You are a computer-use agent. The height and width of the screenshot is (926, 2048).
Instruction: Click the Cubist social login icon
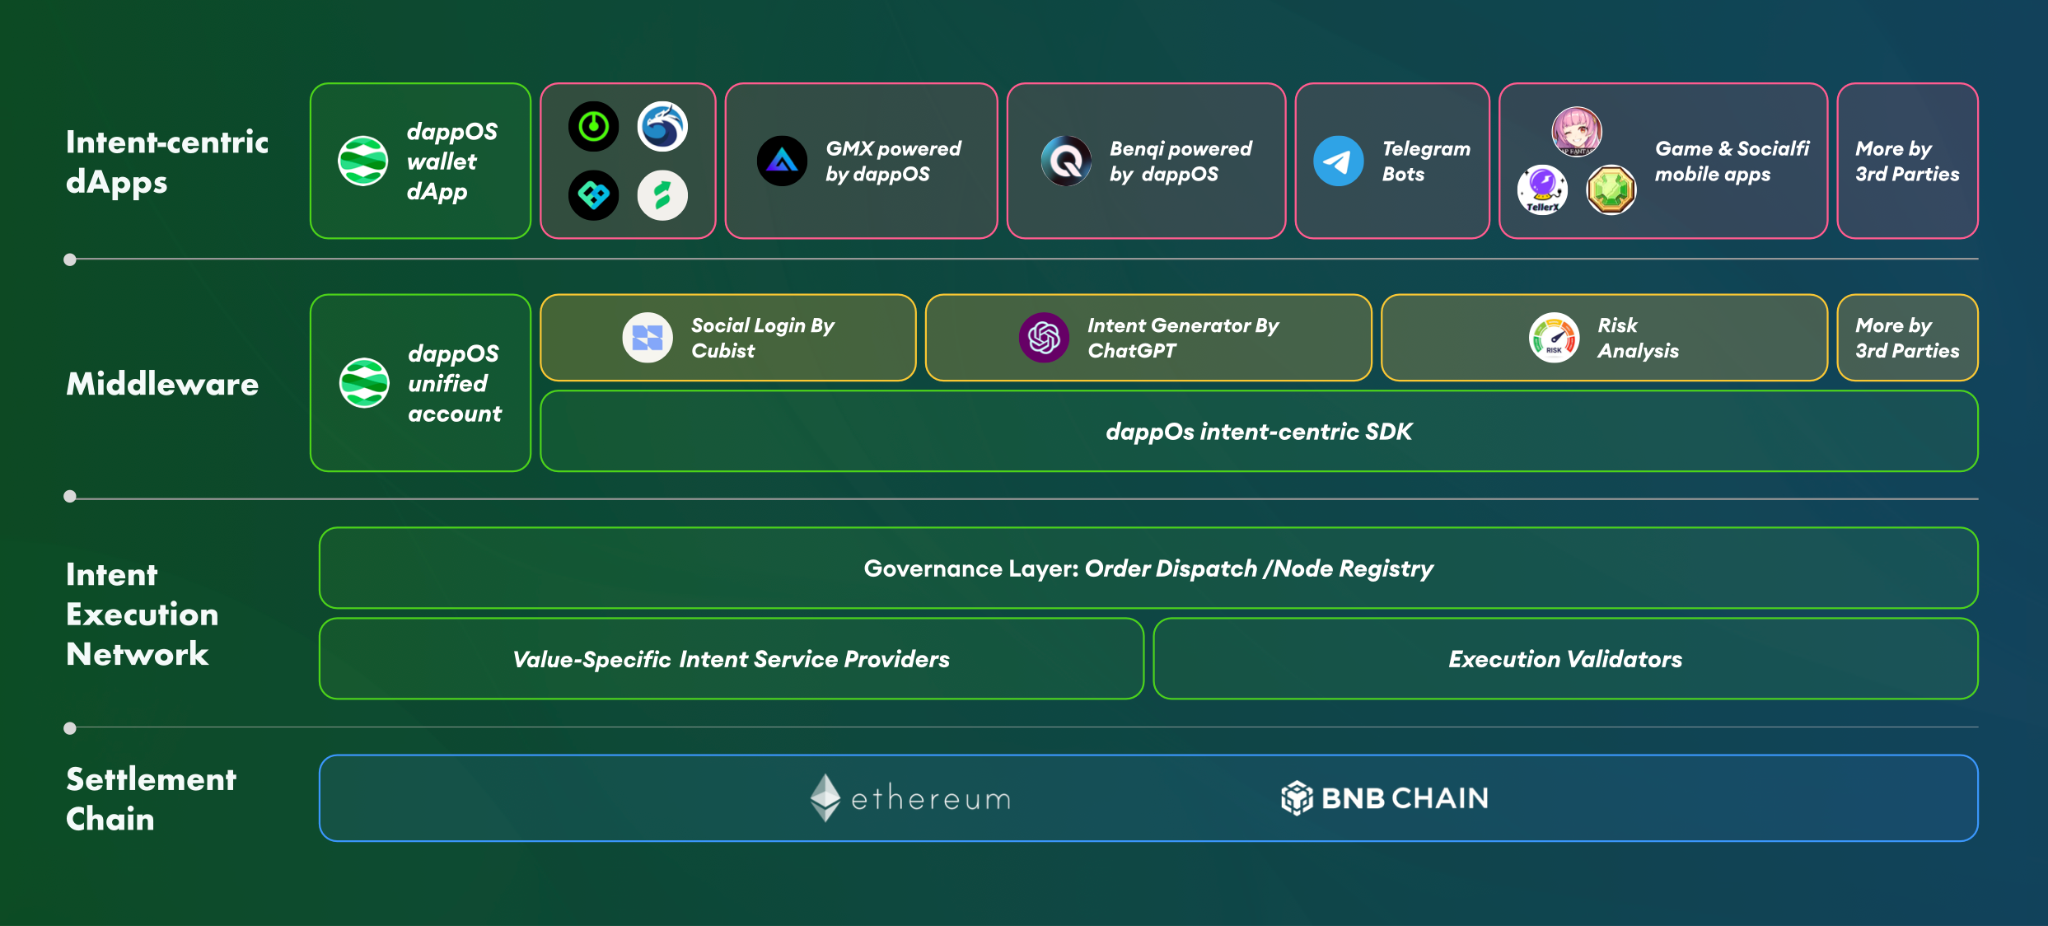pyautogui.click(x=648, y=337)
